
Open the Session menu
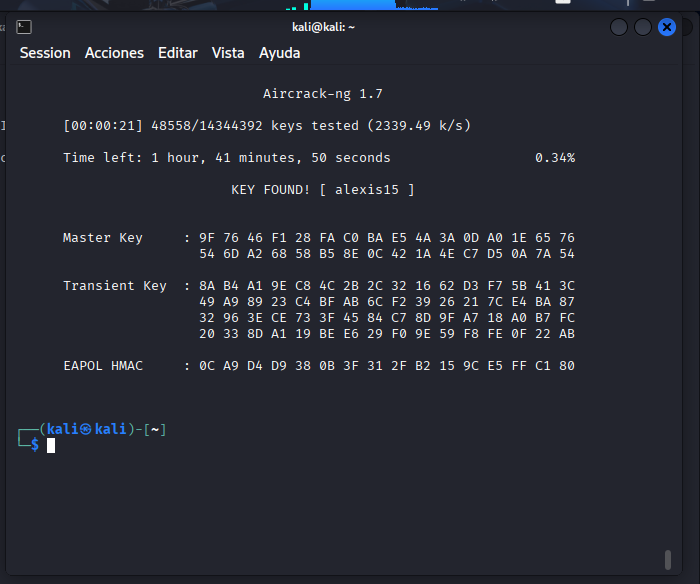click(45, 53)
